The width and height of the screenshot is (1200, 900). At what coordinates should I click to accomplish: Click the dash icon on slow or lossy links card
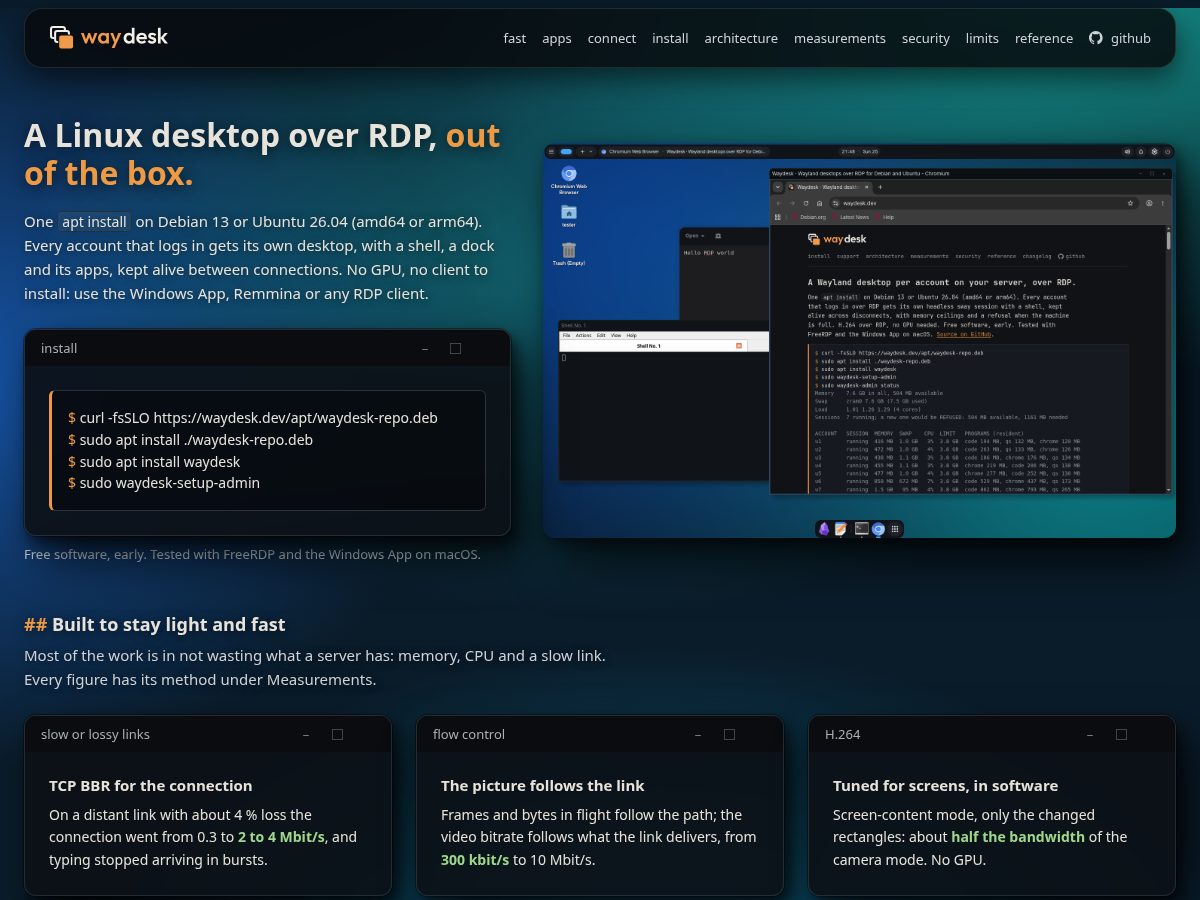pos(306,735)
